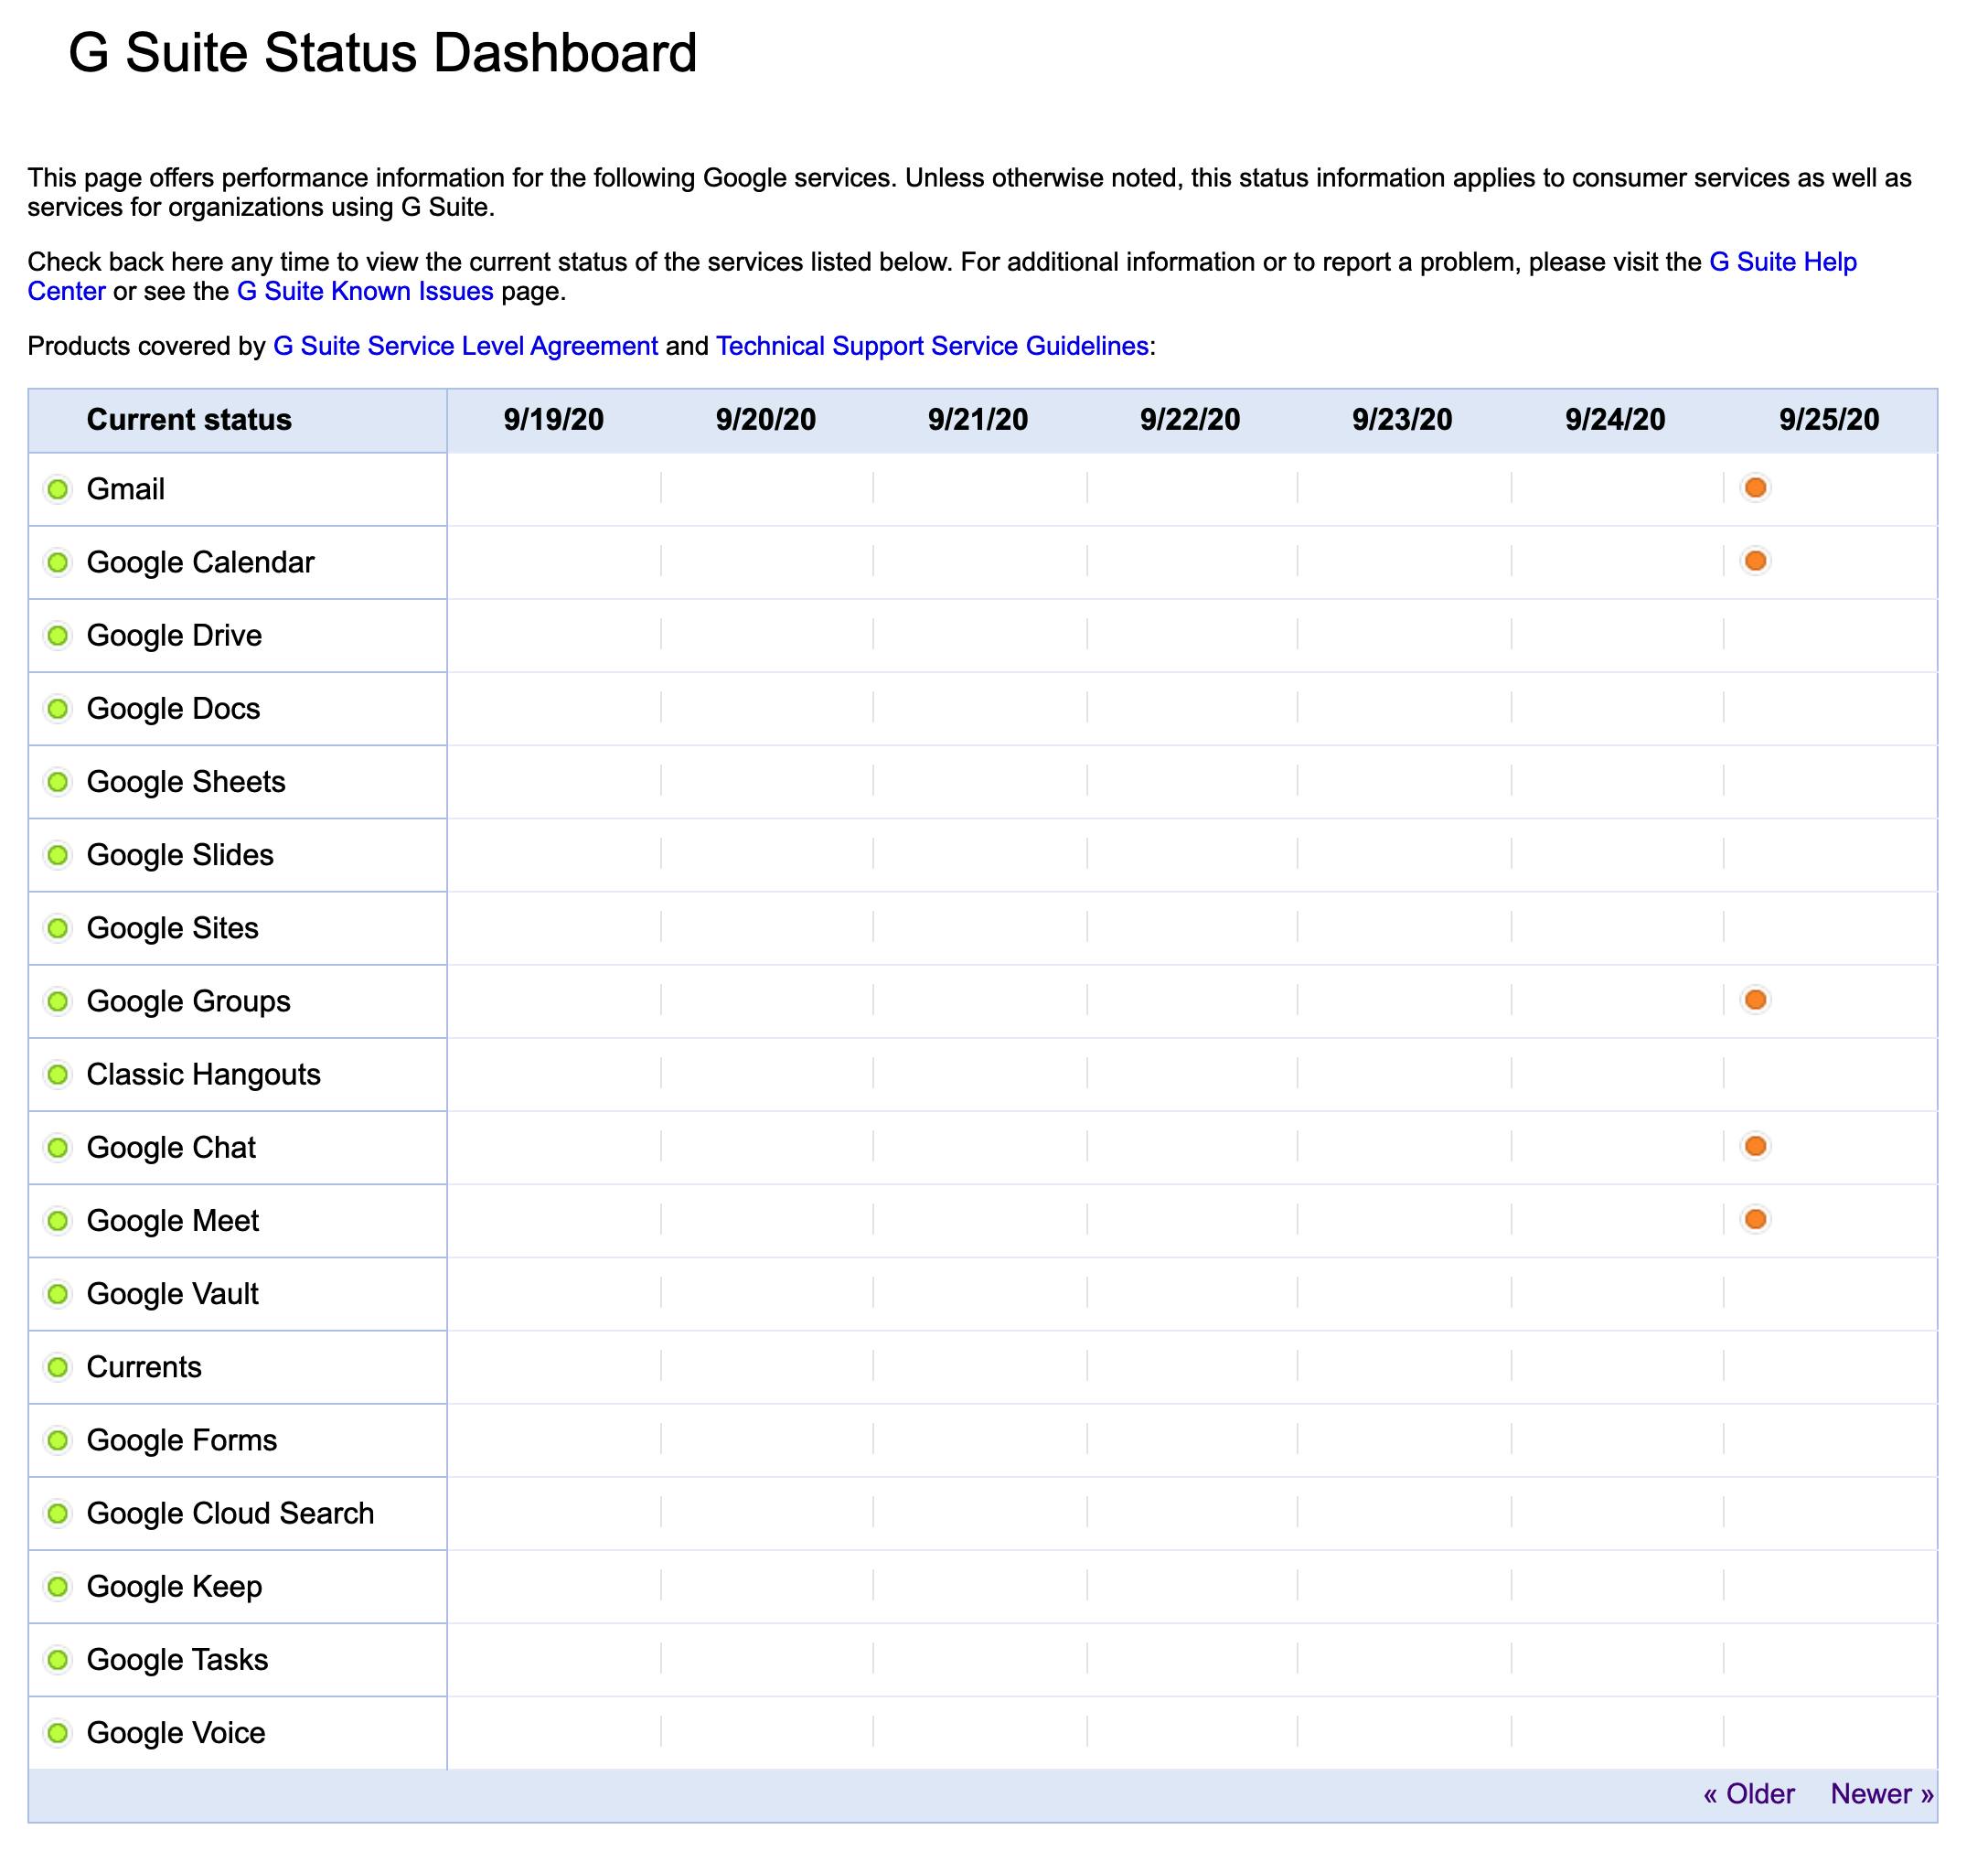Open the G Suite Help Center link
1988x1851 pixels.
pos(1782,262)
